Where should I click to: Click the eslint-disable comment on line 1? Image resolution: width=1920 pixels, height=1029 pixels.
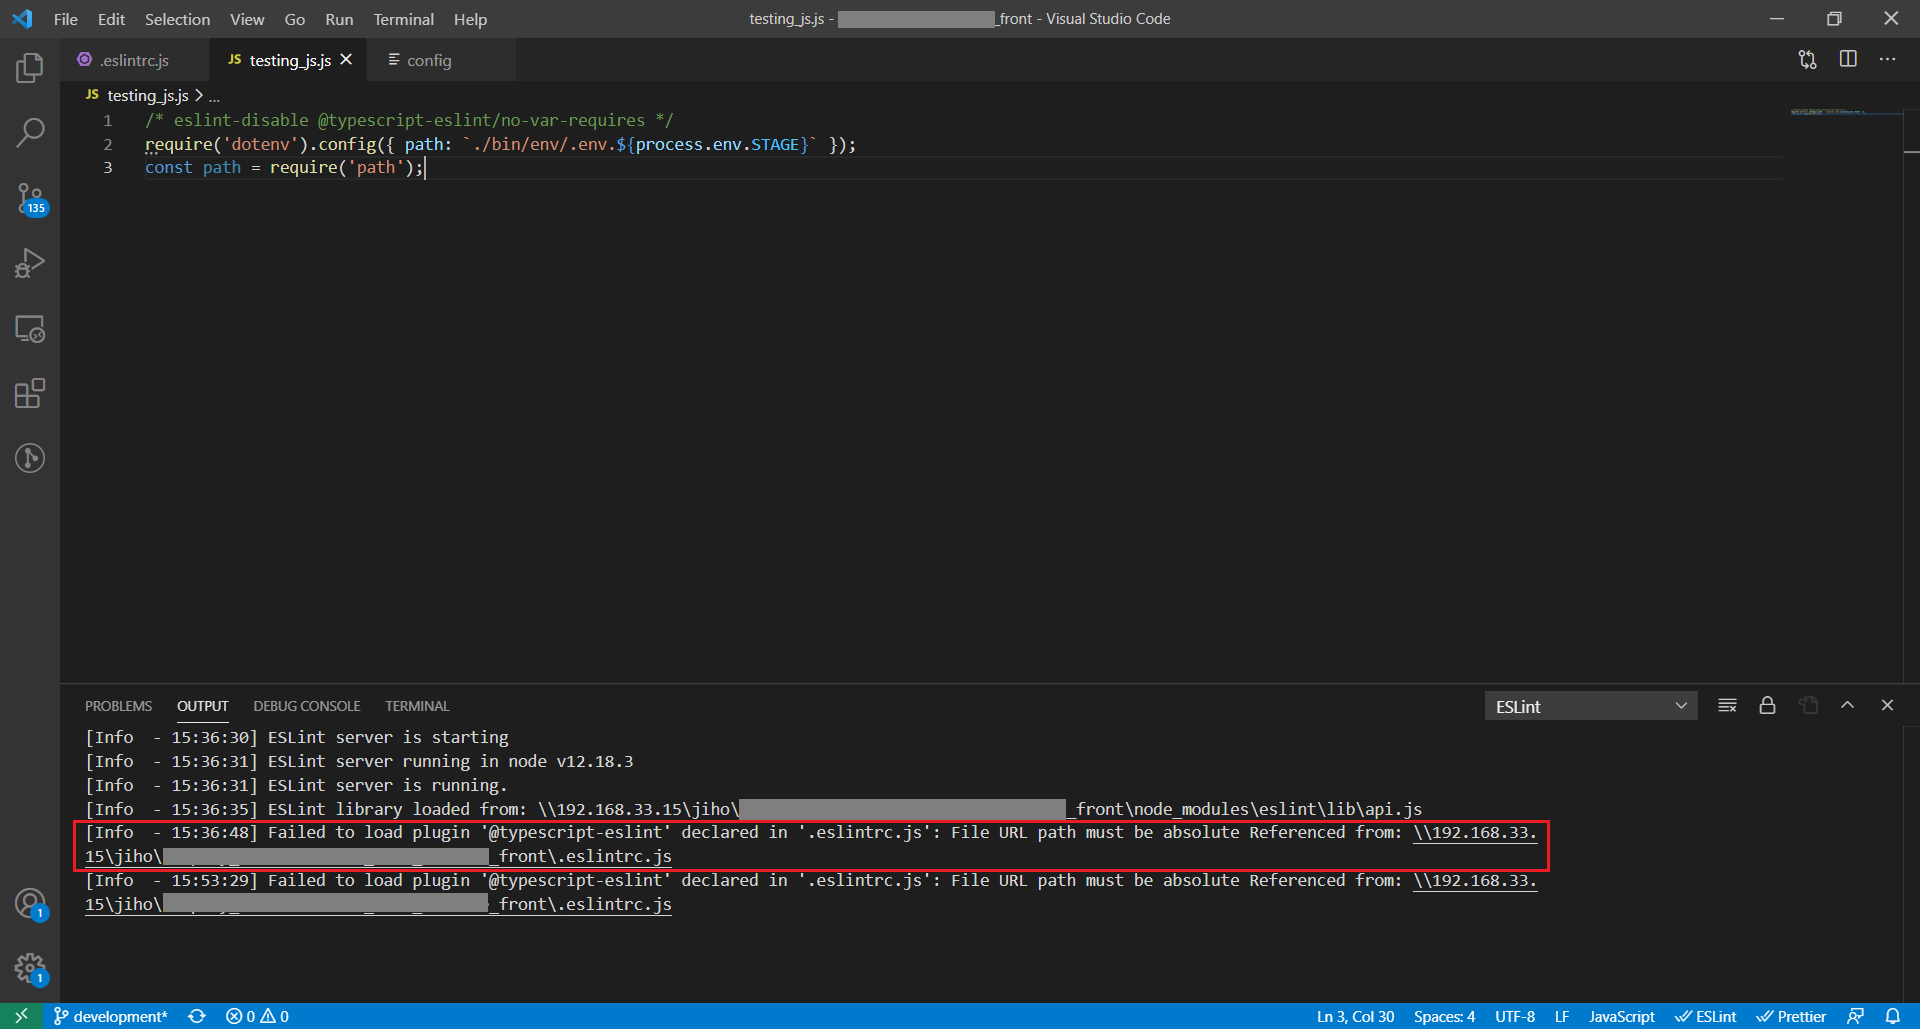(409, 120)
